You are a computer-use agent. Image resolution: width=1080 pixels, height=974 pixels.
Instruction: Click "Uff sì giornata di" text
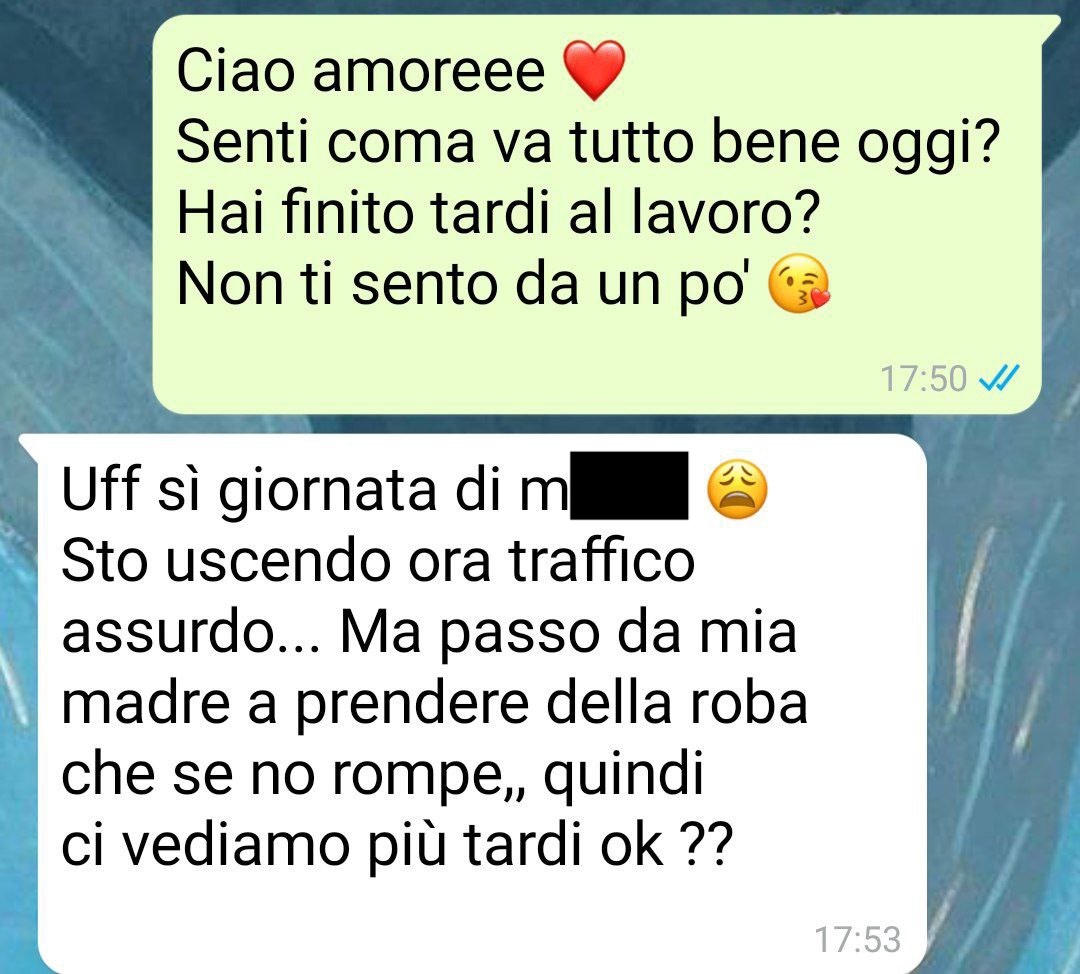[315, 491]
